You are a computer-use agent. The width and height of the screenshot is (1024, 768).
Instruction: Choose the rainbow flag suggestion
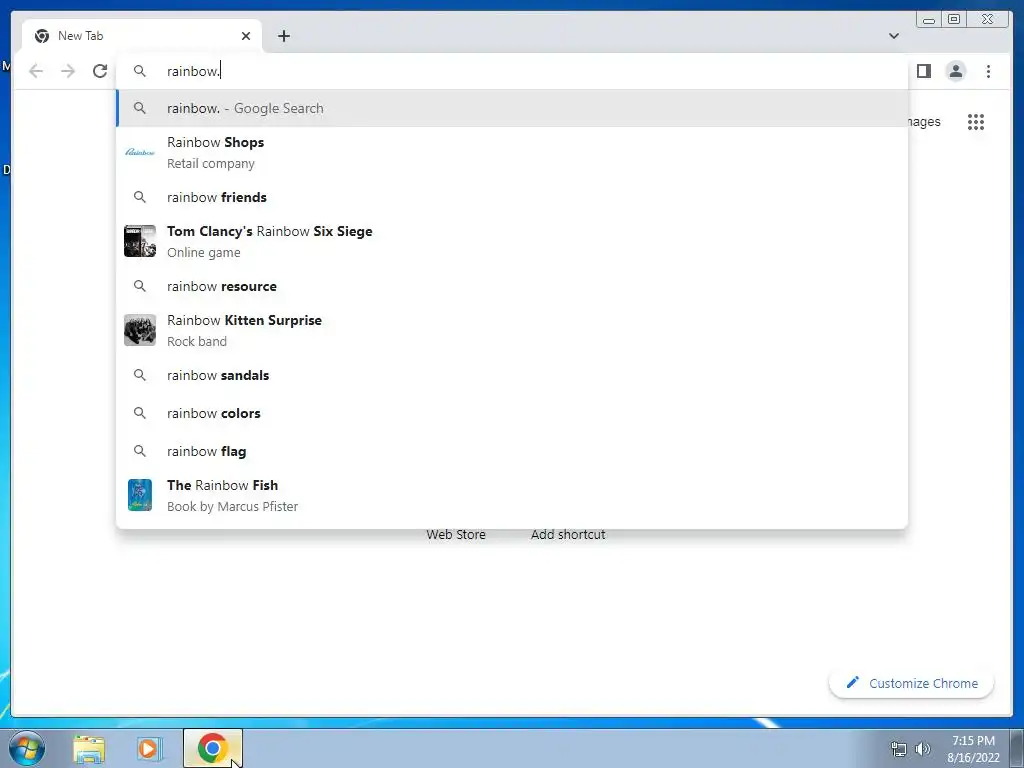(x=512, y=451)
